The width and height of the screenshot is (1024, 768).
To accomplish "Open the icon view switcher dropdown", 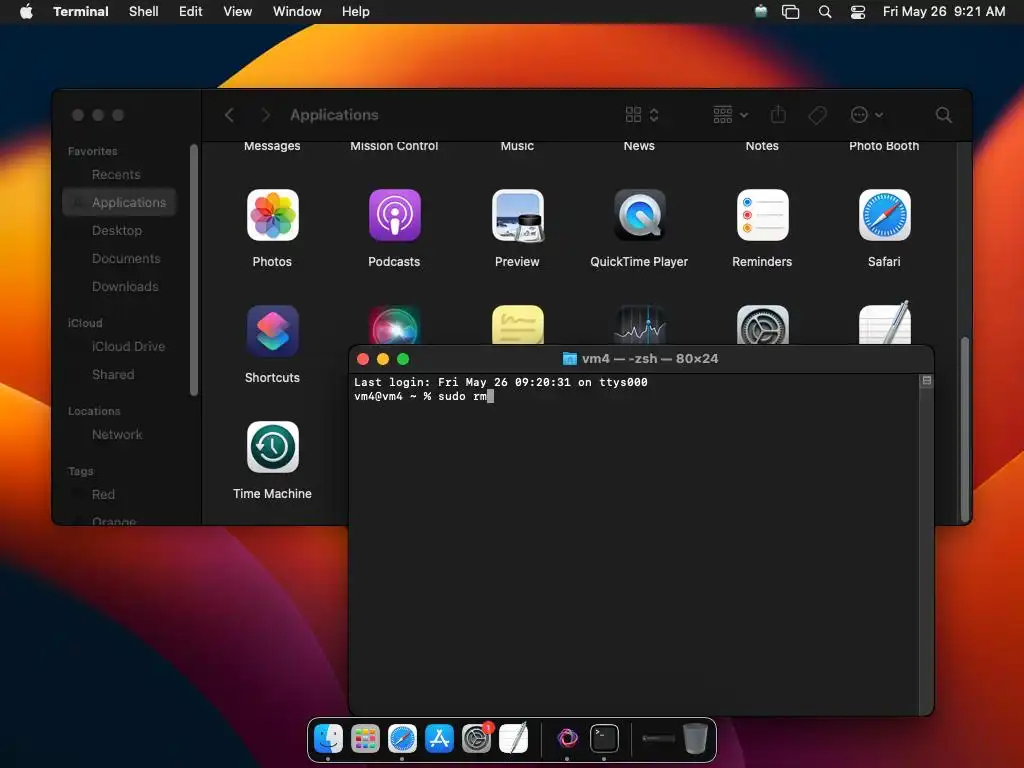I will 641,115.
